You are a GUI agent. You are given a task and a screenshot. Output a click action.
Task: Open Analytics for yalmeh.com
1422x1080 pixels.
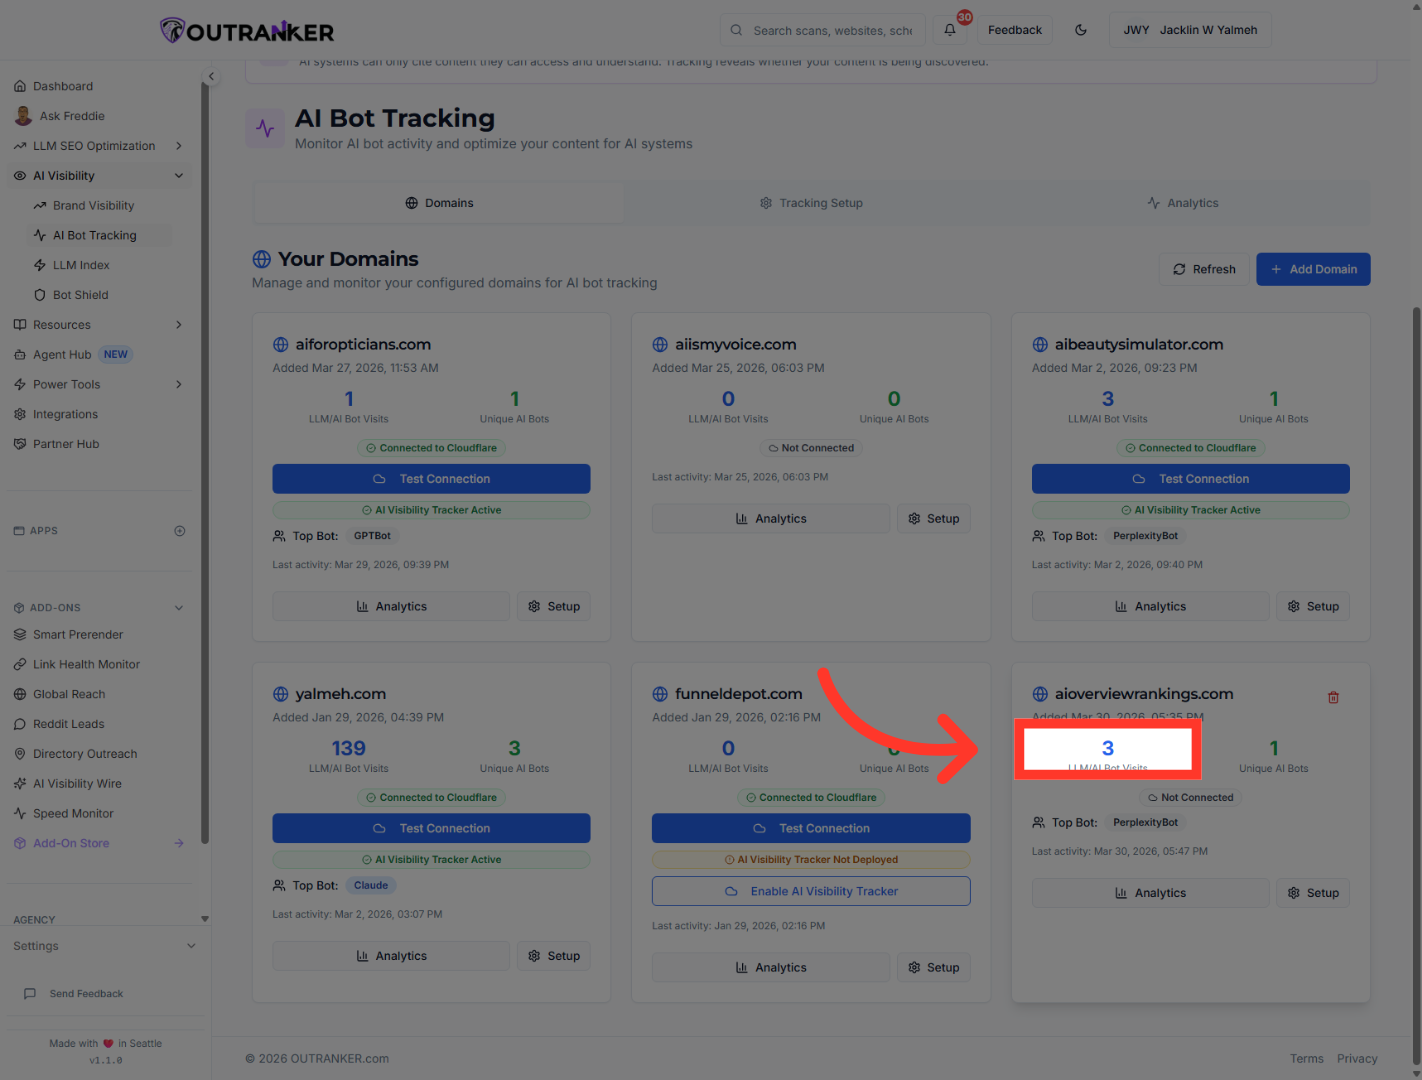click(x=391, y=957)
